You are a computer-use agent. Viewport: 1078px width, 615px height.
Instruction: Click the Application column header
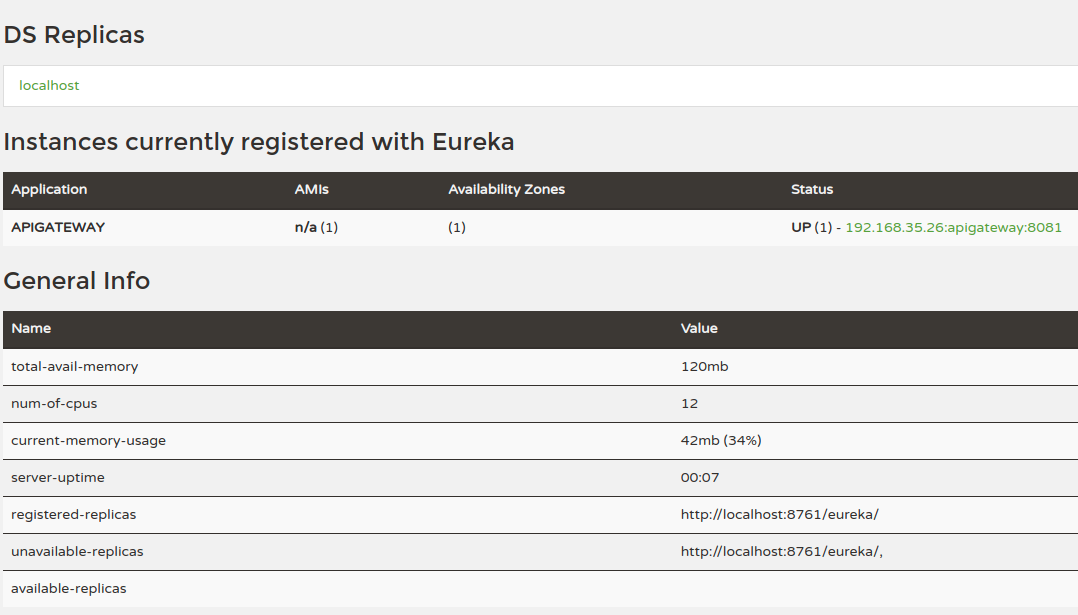[x=49, y=190]
